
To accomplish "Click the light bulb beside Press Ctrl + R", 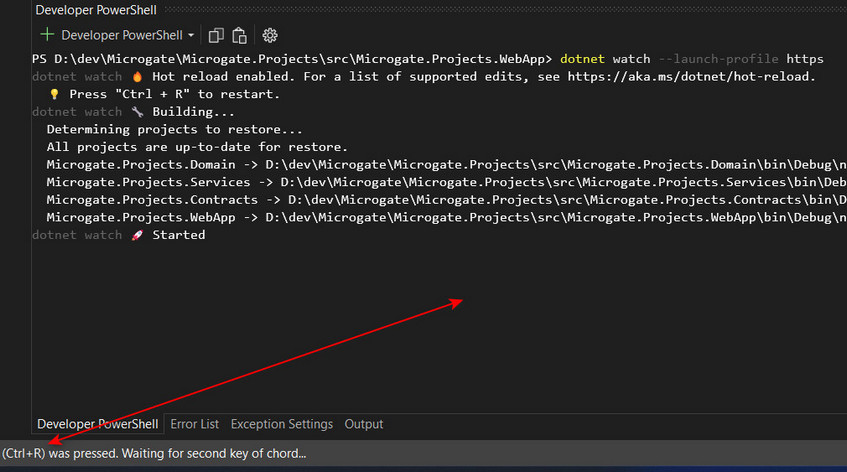I will coord(54,95).
